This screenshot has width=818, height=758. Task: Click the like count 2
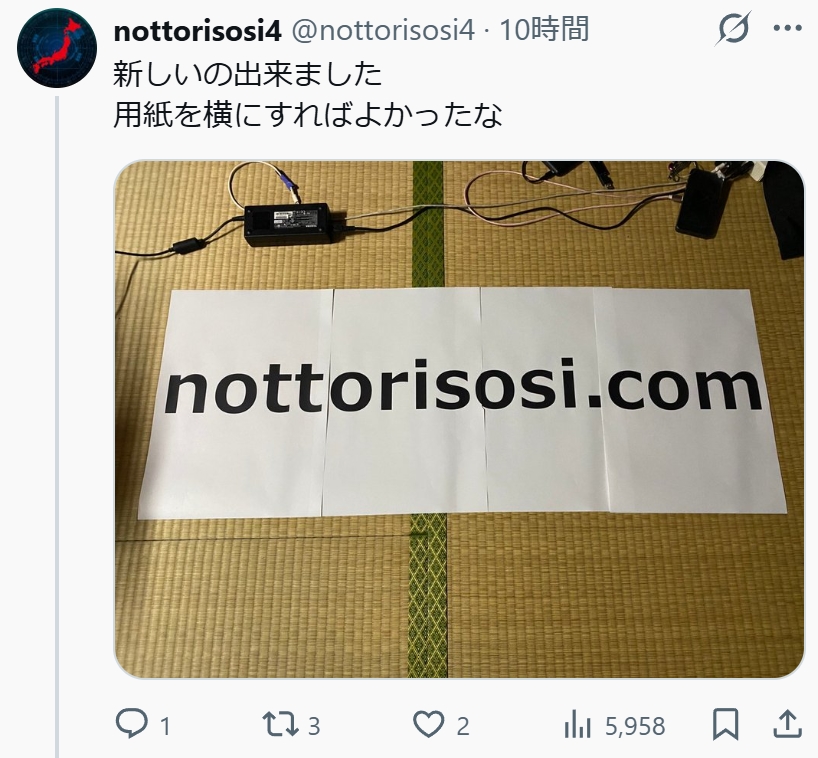coord(463,727)
